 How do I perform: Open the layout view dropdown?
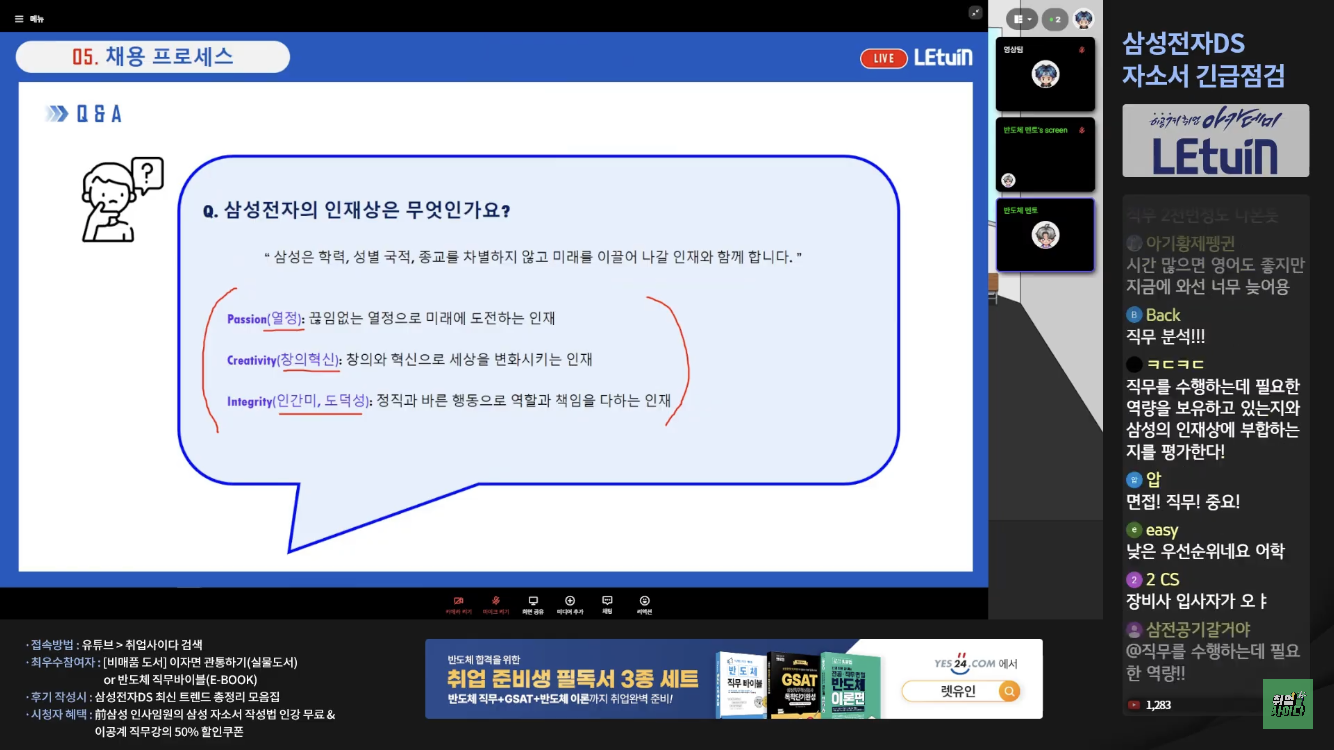point(1023,19)
